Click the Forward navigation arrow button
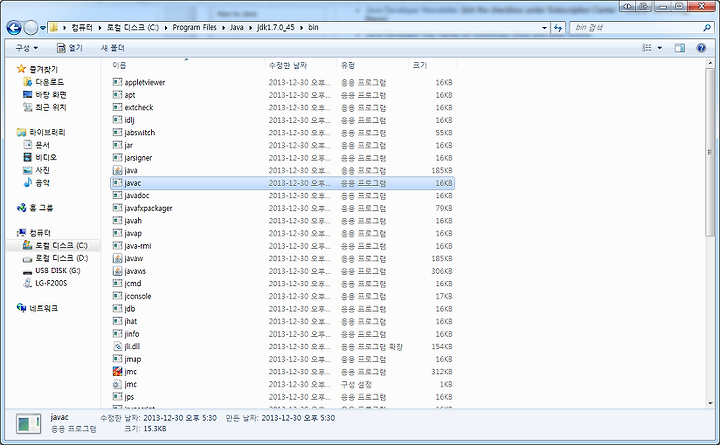This screenshot has width=720, height=445. [30, 28]
